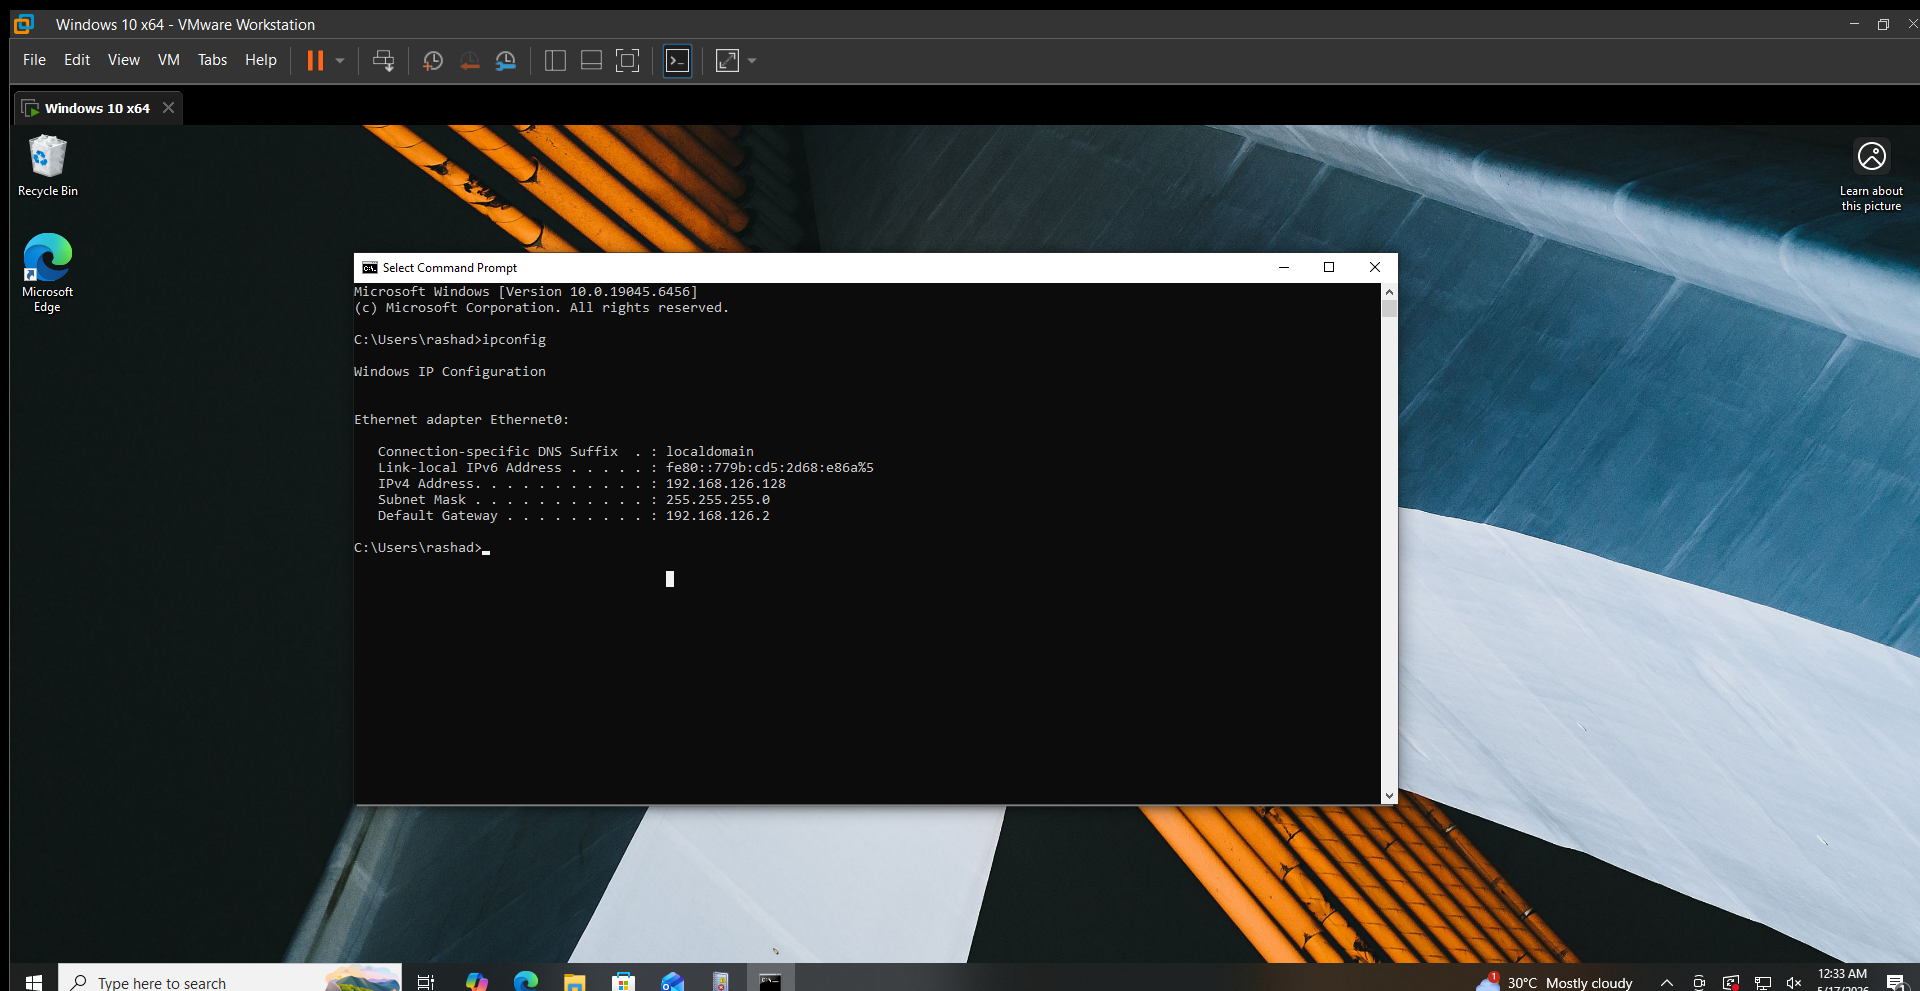Open the Tabs menu
The height and width of the screenshot is (991, 1920).
(212, 60)
